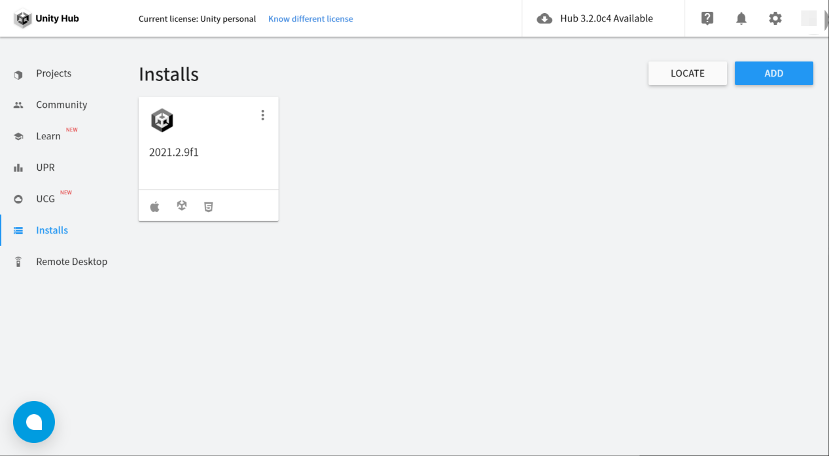Open the three-dot menu for 2021.2.9f1
The height and width of the screenshot is (456, 830).
pyautogui.click(x=263, y=115)
